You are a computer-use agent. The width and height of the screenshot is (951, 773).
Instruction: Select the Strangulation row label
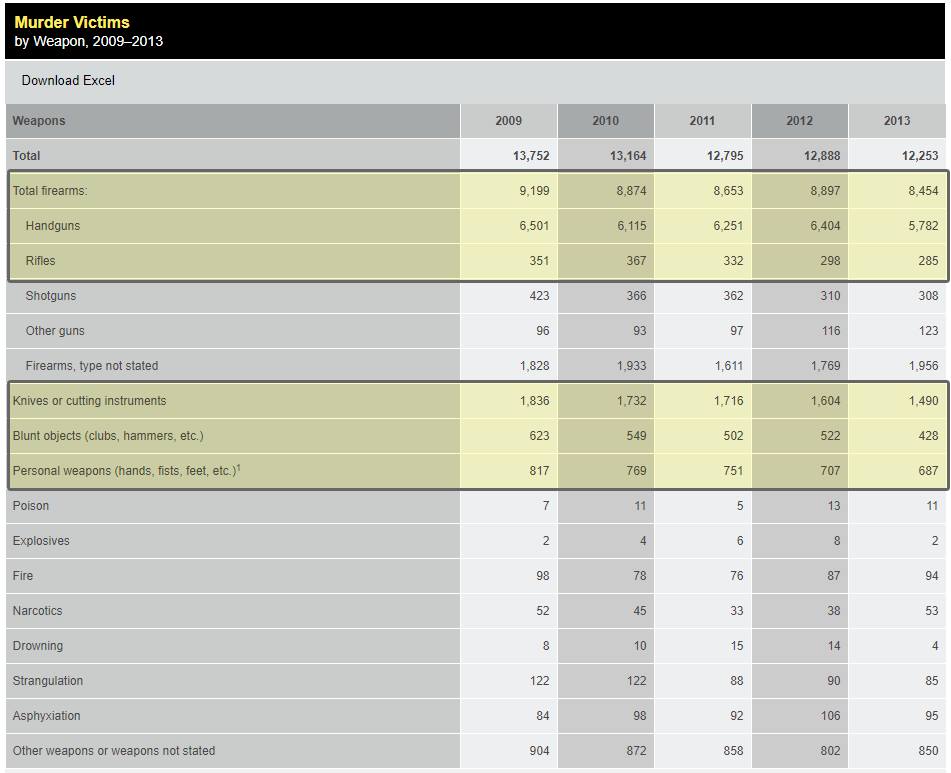48,681
